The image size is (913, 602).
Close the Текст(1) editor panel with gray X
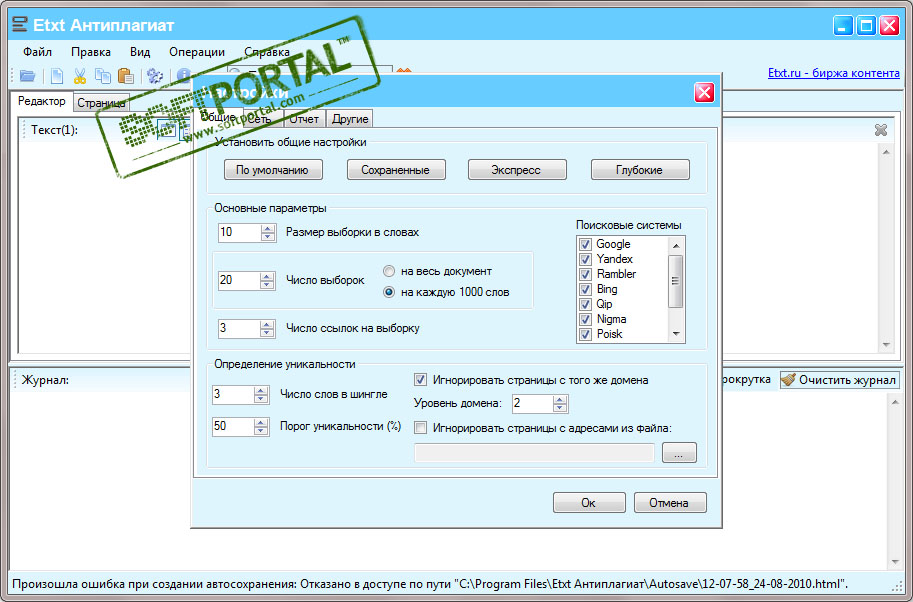coord(881,130)
